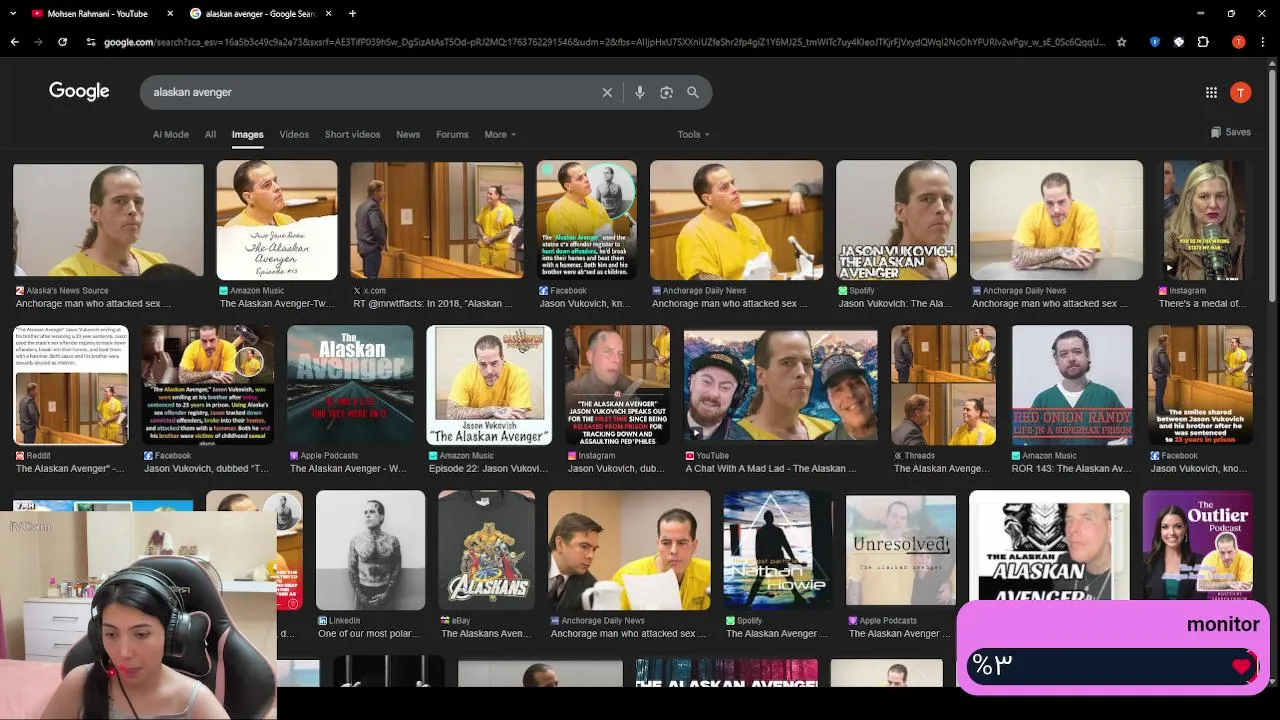Start voice search with the microphone icon

[x=640, y=92]
